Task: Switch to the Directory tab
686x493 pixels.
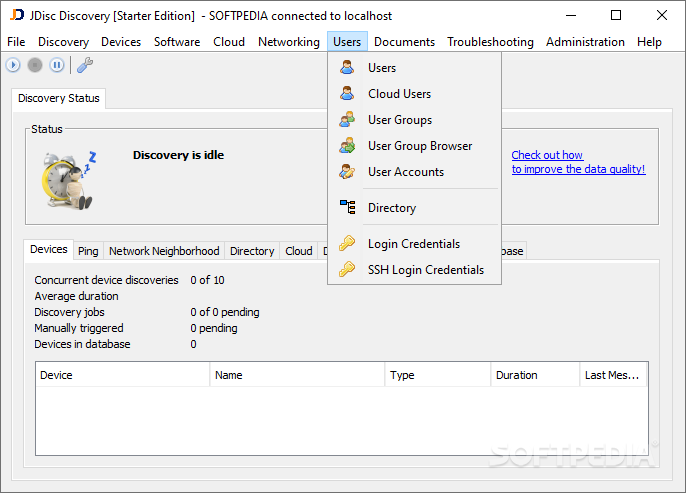Action: click(252, 251)
